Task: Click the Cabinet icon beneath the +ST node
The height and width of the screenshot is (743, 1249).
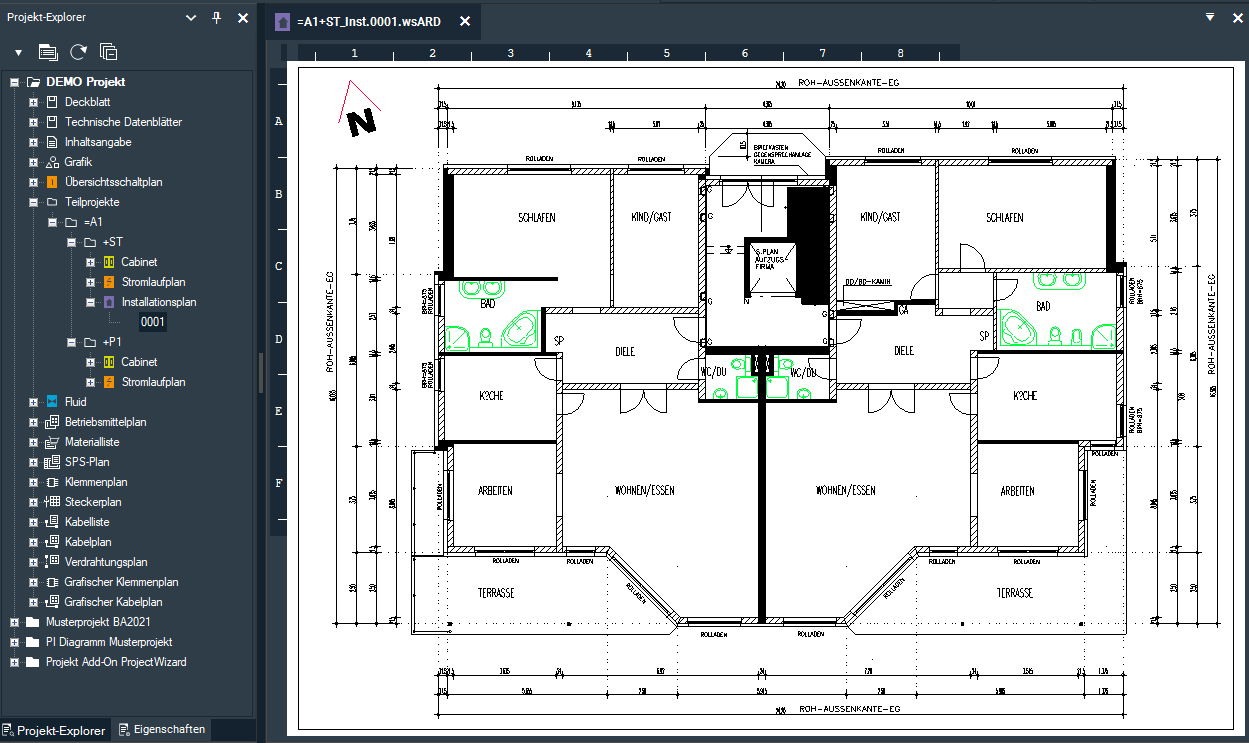Action: pyautogui.click(x=110, y=261)
